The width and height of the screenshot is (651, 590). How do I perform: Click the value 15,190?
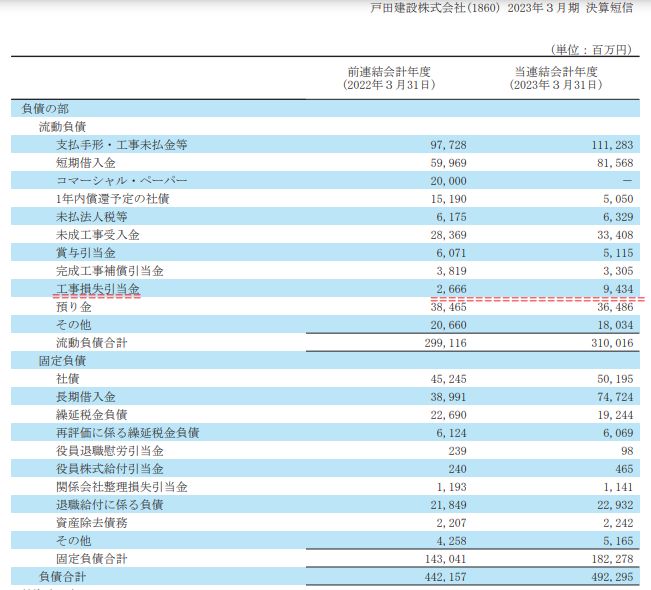pos(448,199)
